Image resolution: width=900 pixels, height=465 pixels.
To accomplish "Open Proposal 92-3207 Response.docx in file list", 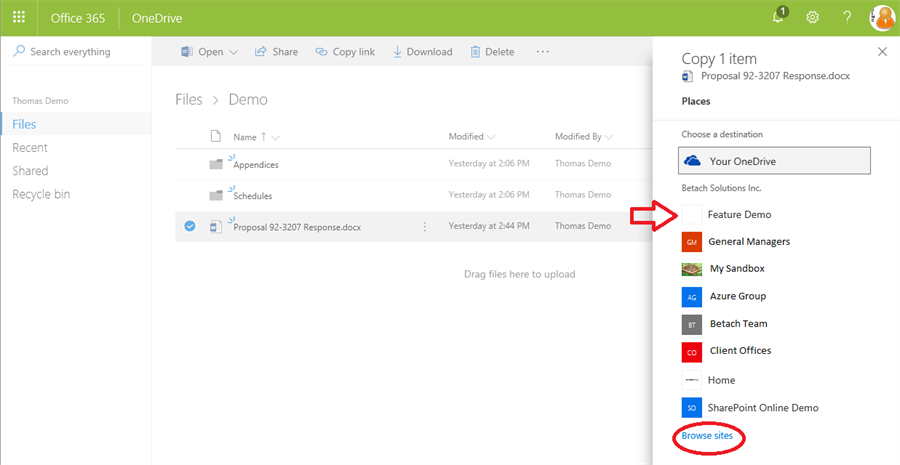I will tap(297, 227).
